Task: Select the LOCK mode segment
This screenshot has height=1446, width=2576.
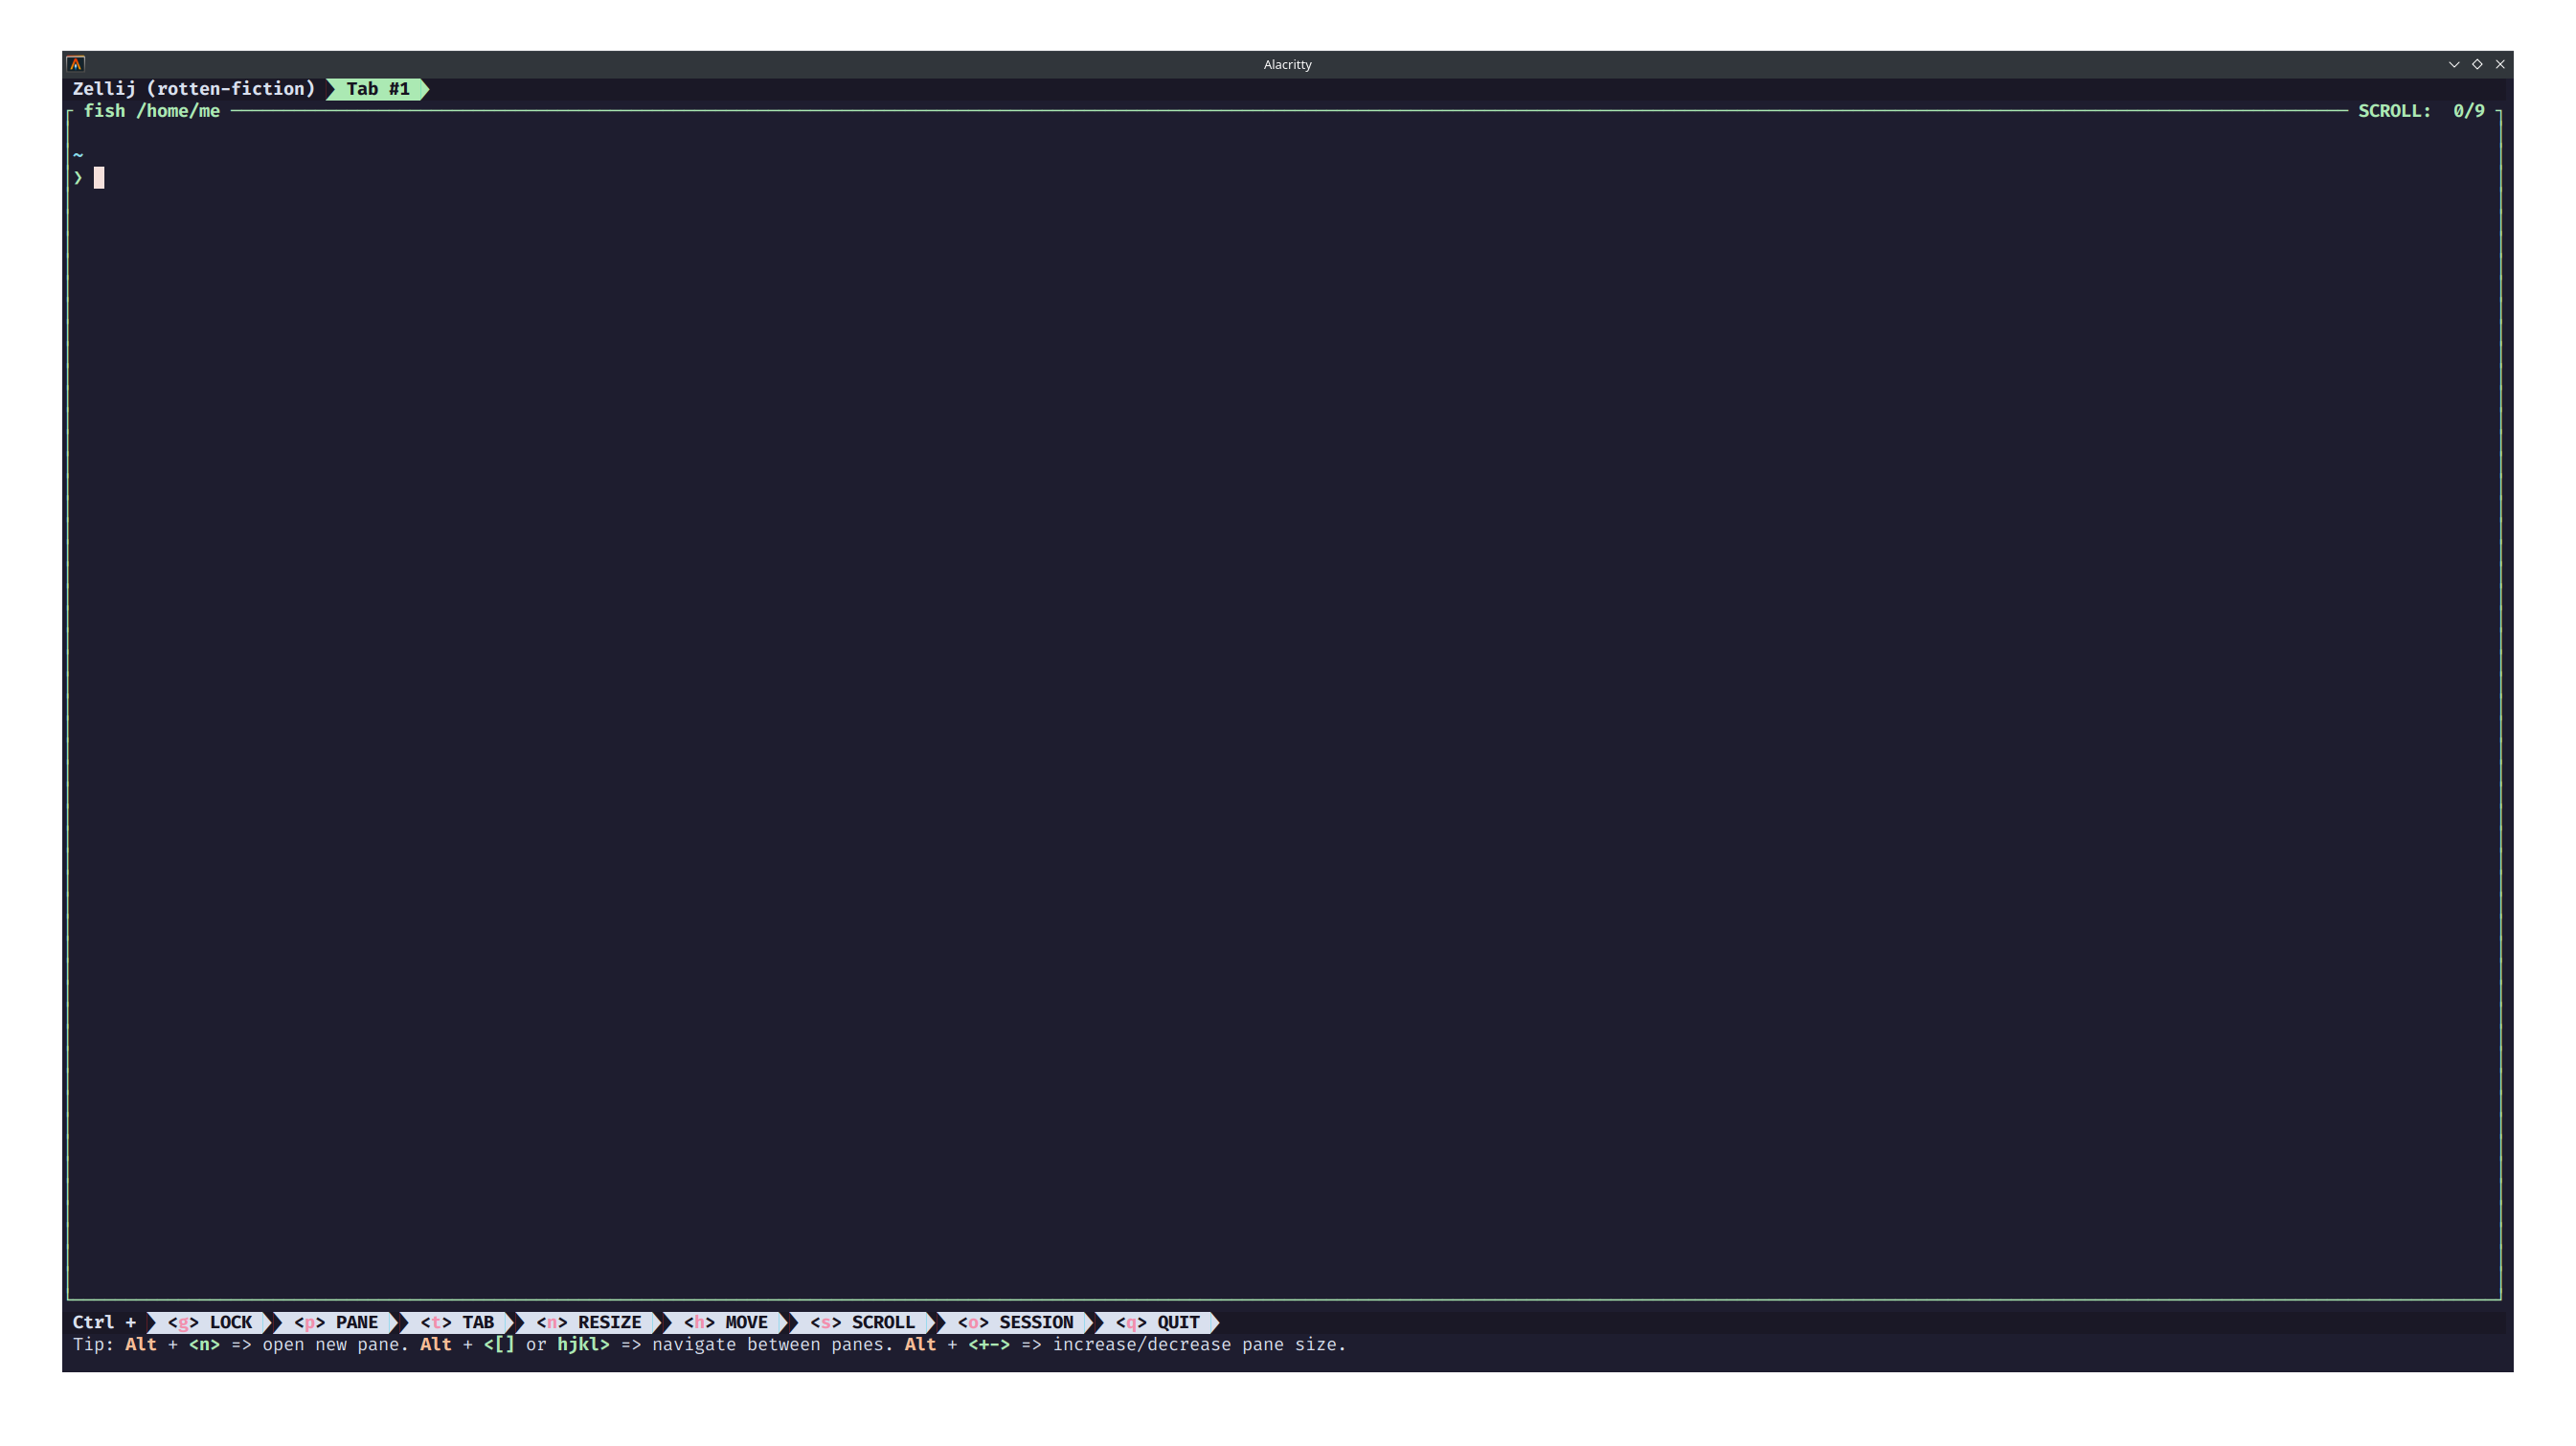Action: coord(210,1322)
